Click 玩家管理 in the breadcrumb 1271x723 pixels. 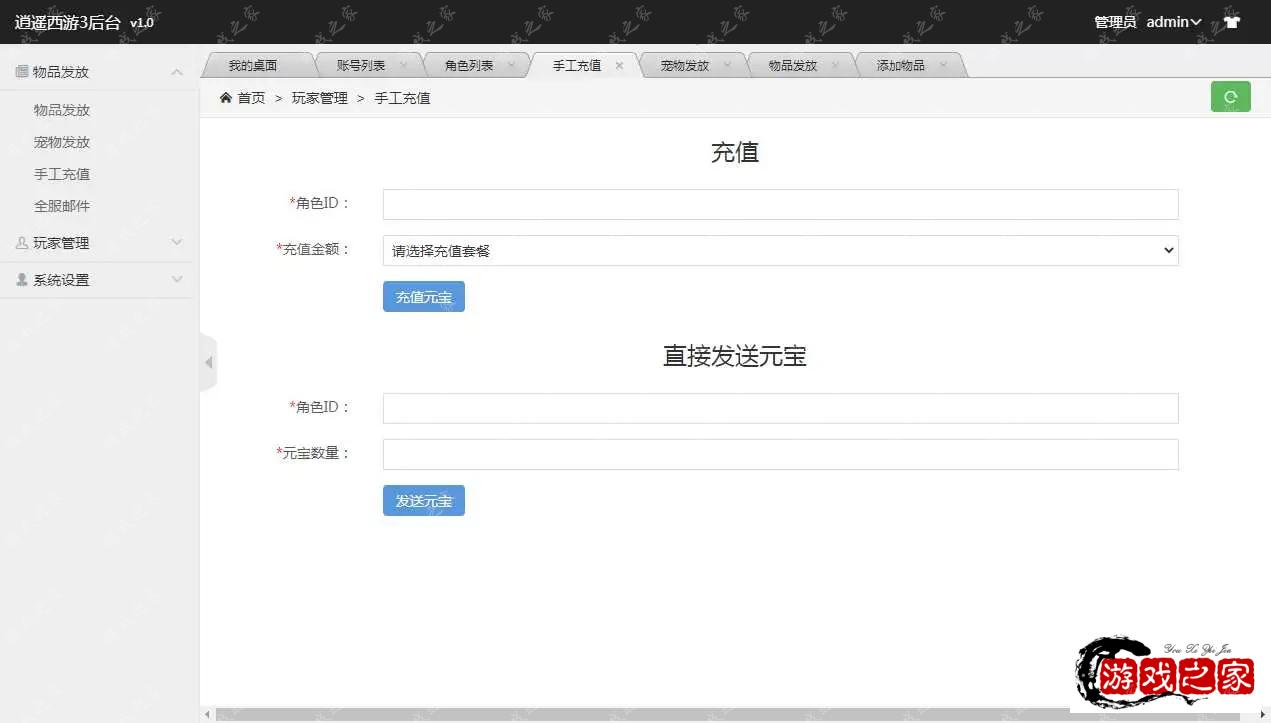(x=321, y=97)
